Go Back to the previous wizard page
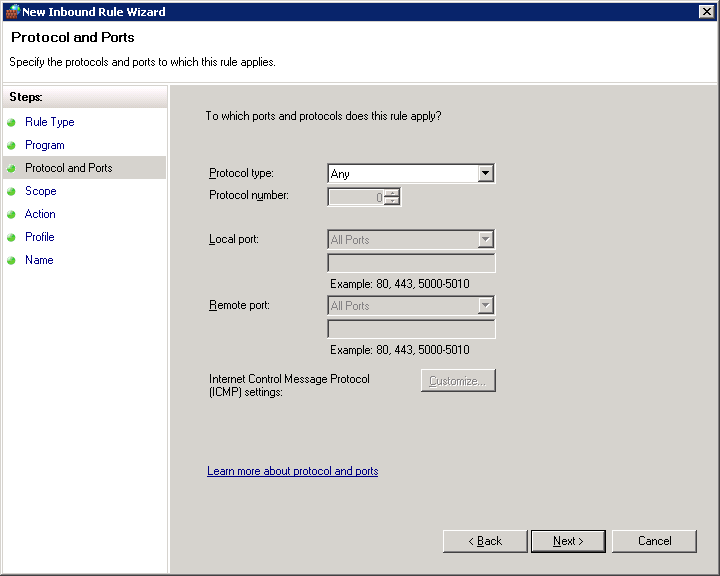 click(485, 541)
